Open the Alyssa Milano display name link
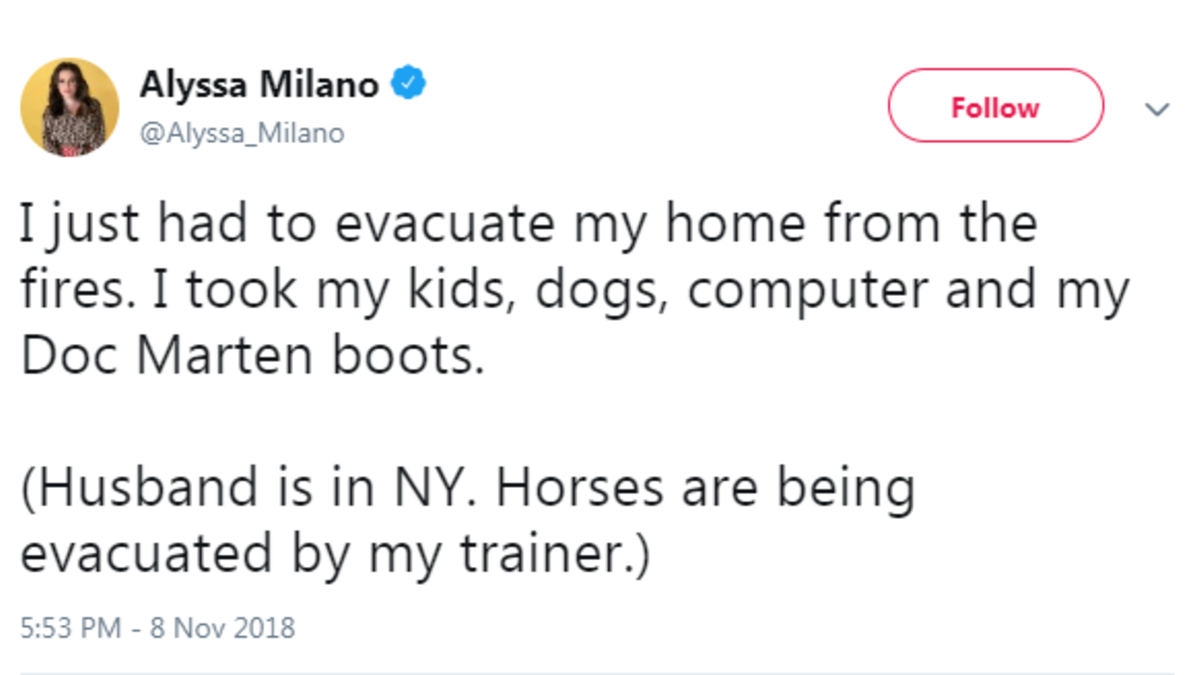1200x675 pixels. tap(258, 86)
